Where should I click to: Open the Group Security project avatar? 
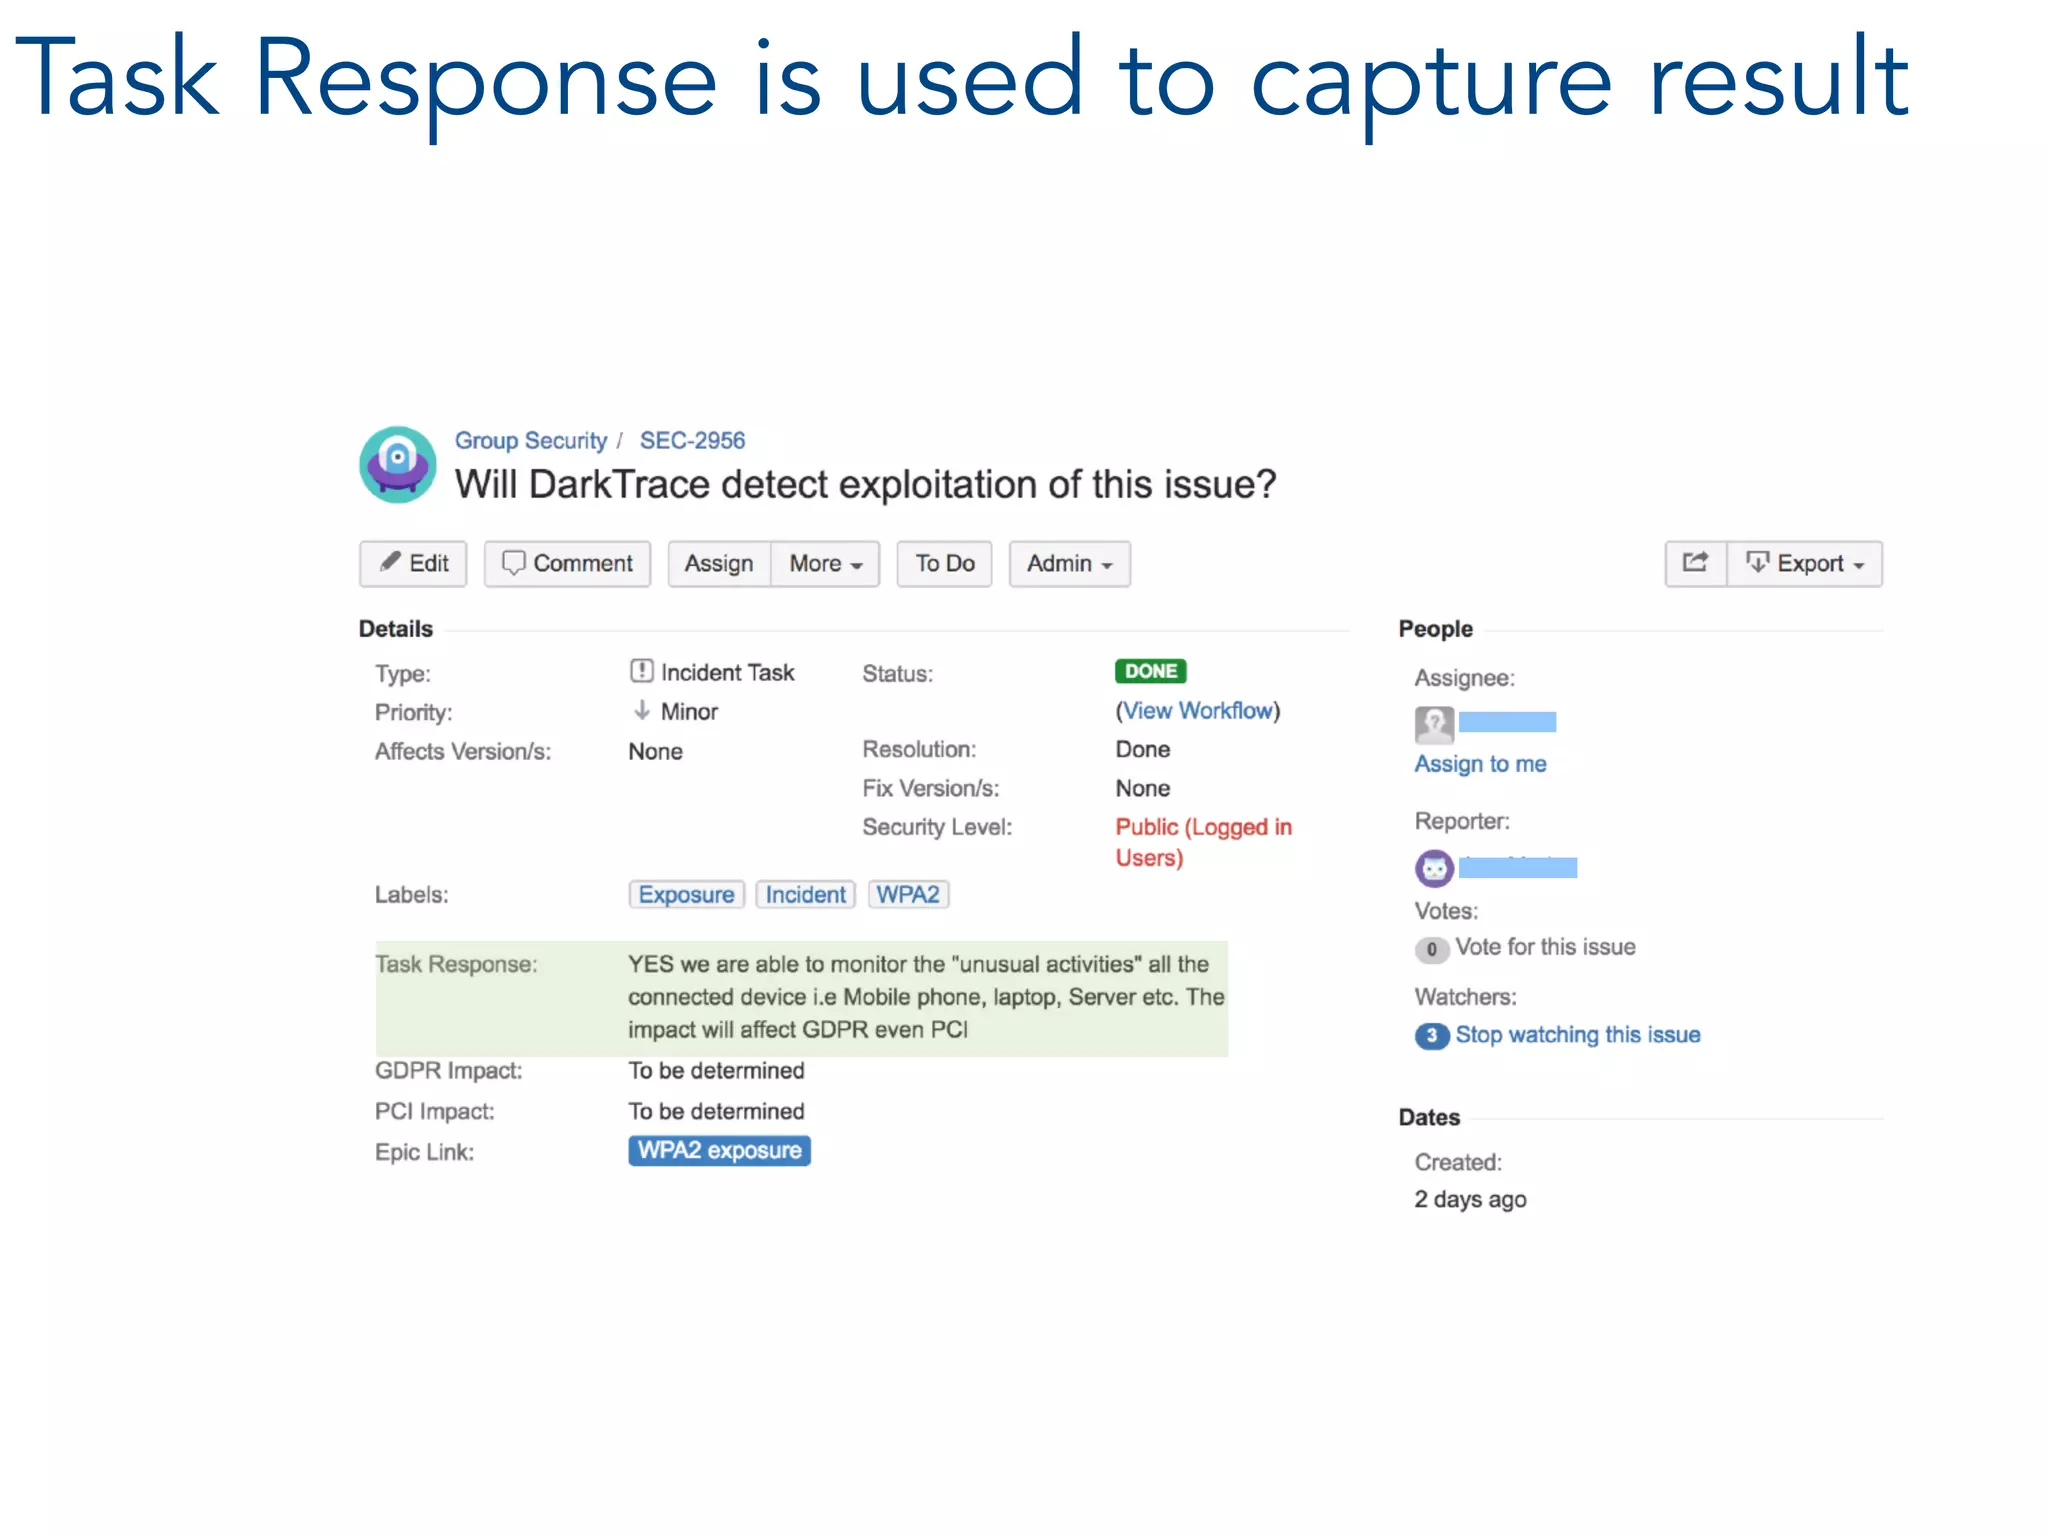pos(398,465)
